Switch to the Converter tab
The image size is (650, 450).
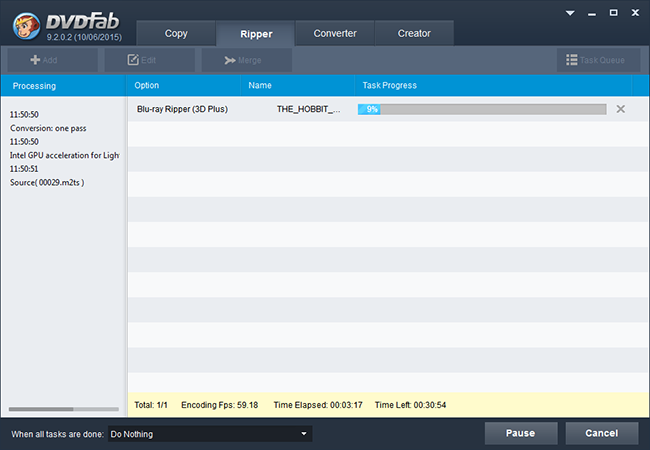pyautogui.click(x=335, y=33)
